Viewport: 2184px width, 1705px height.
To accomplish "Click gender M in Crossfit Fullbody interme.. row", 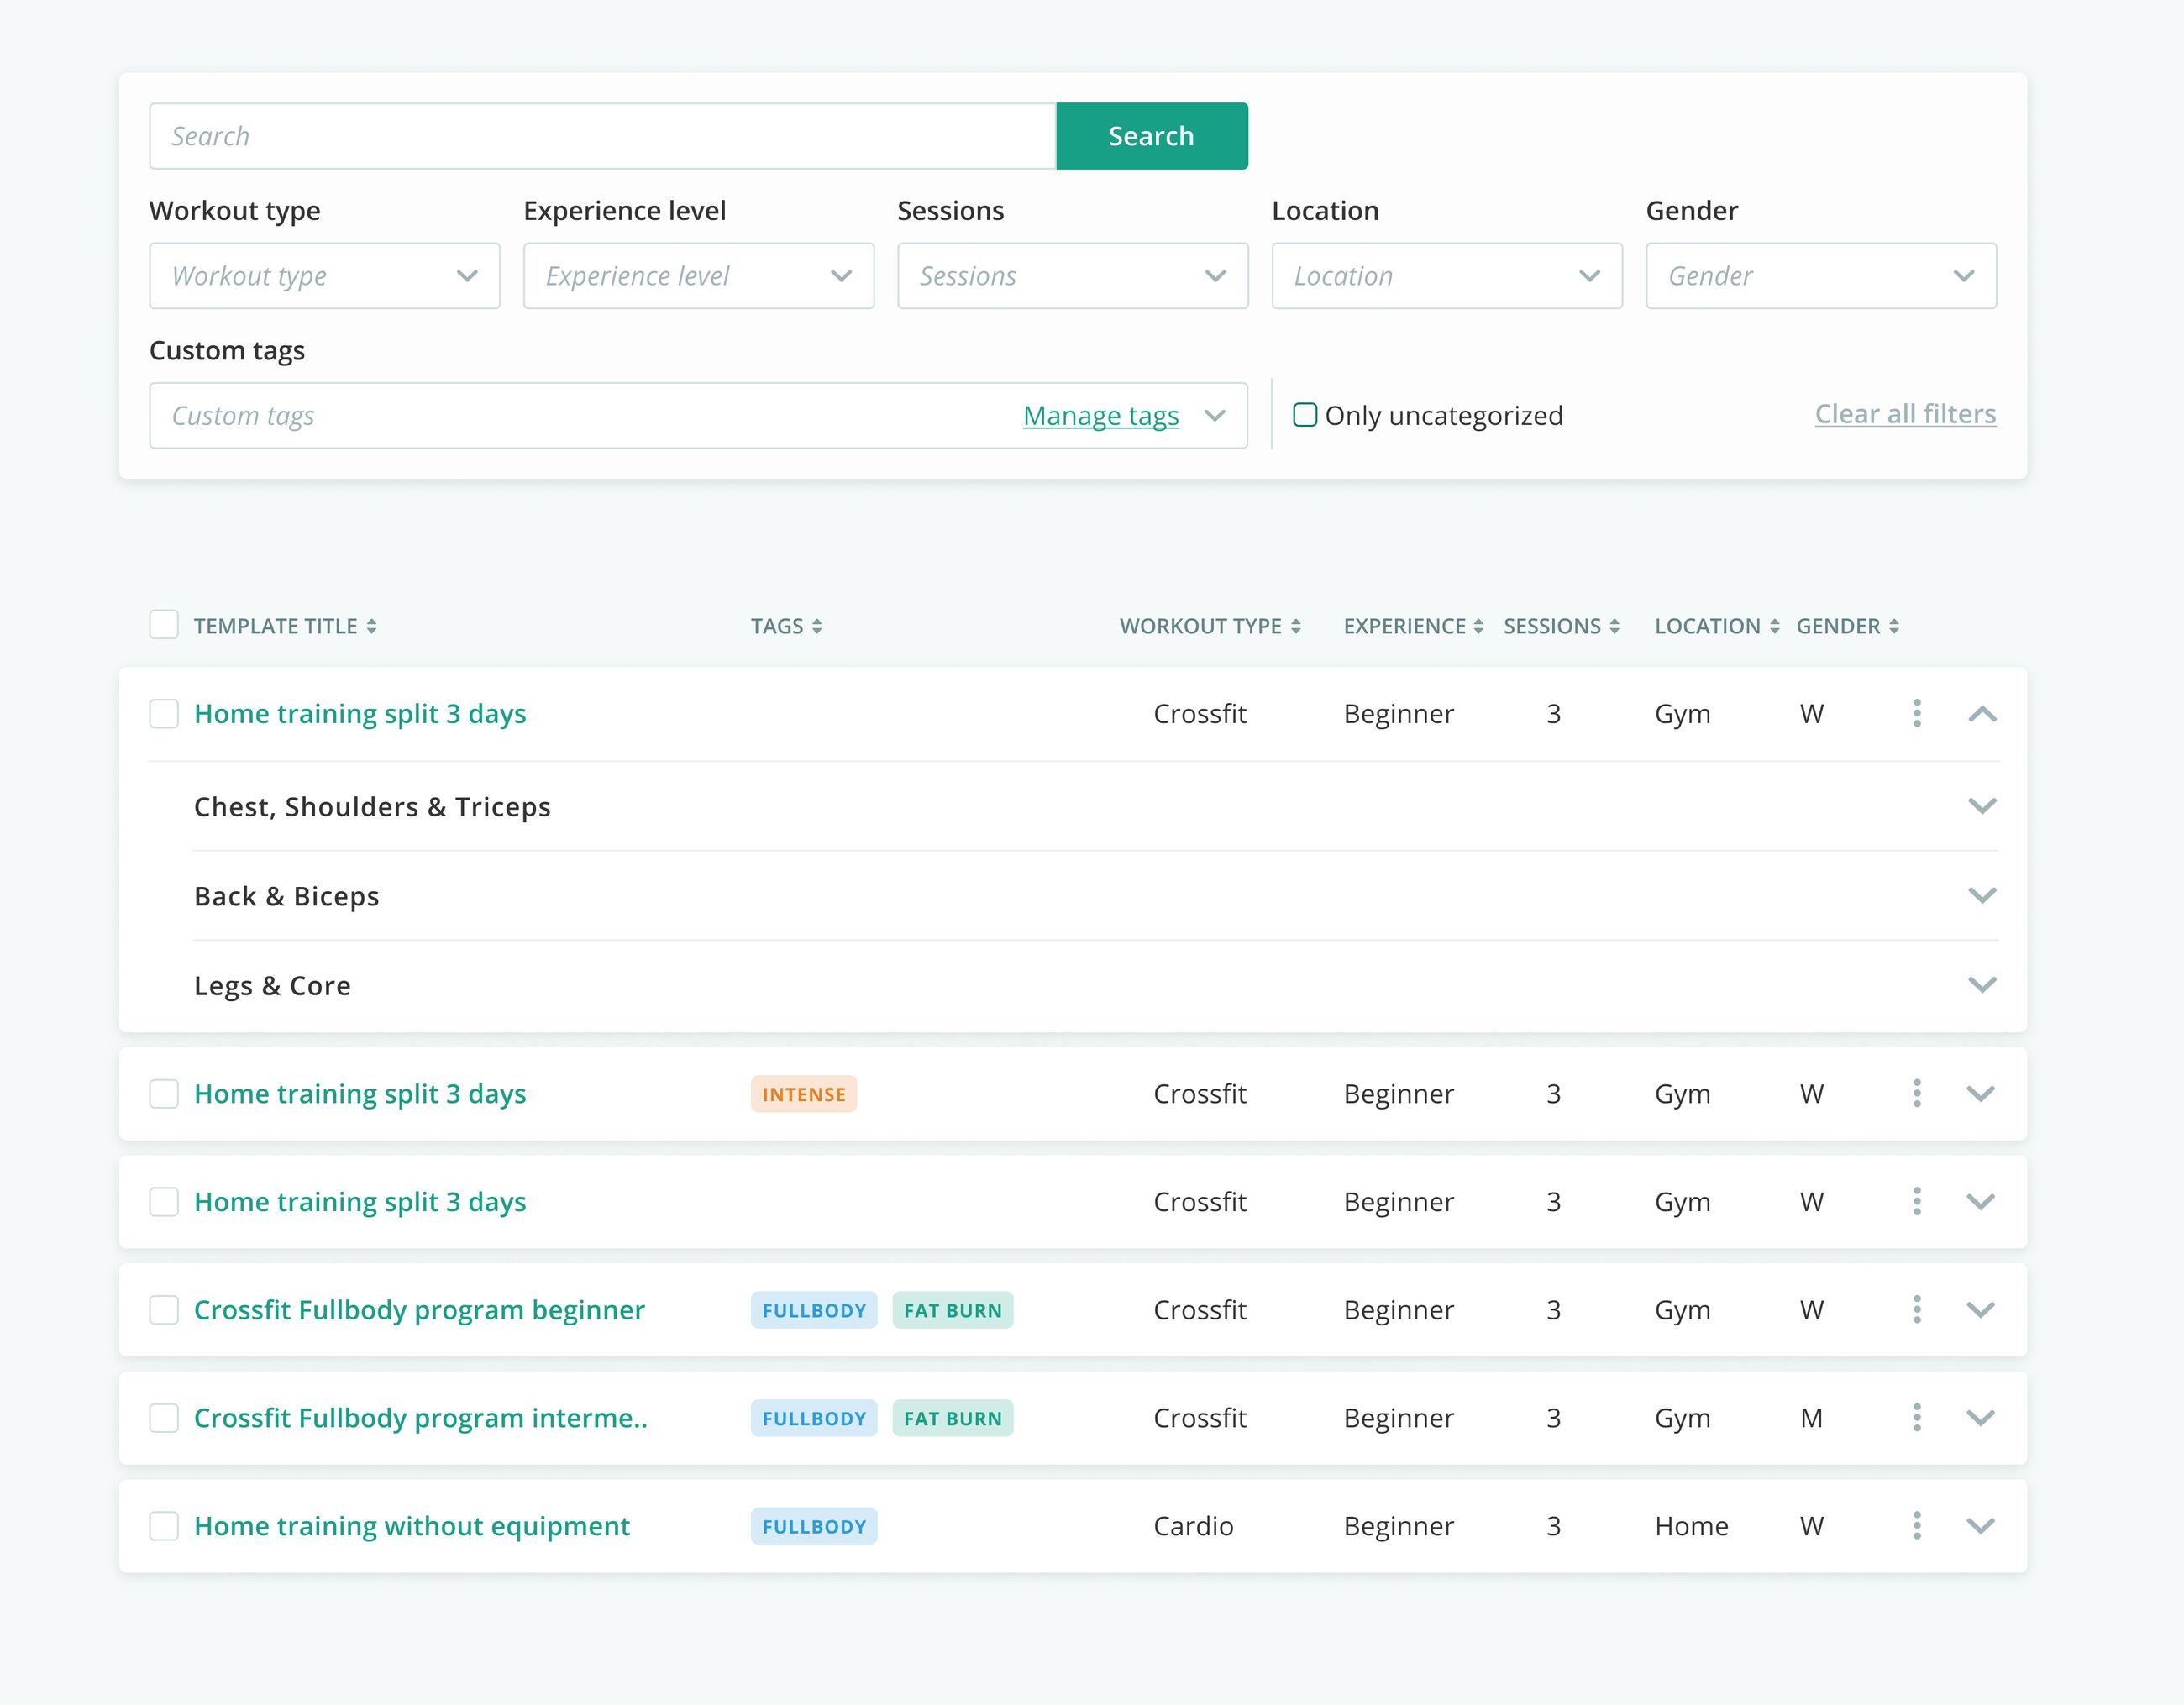I will pos(1811,1418).
